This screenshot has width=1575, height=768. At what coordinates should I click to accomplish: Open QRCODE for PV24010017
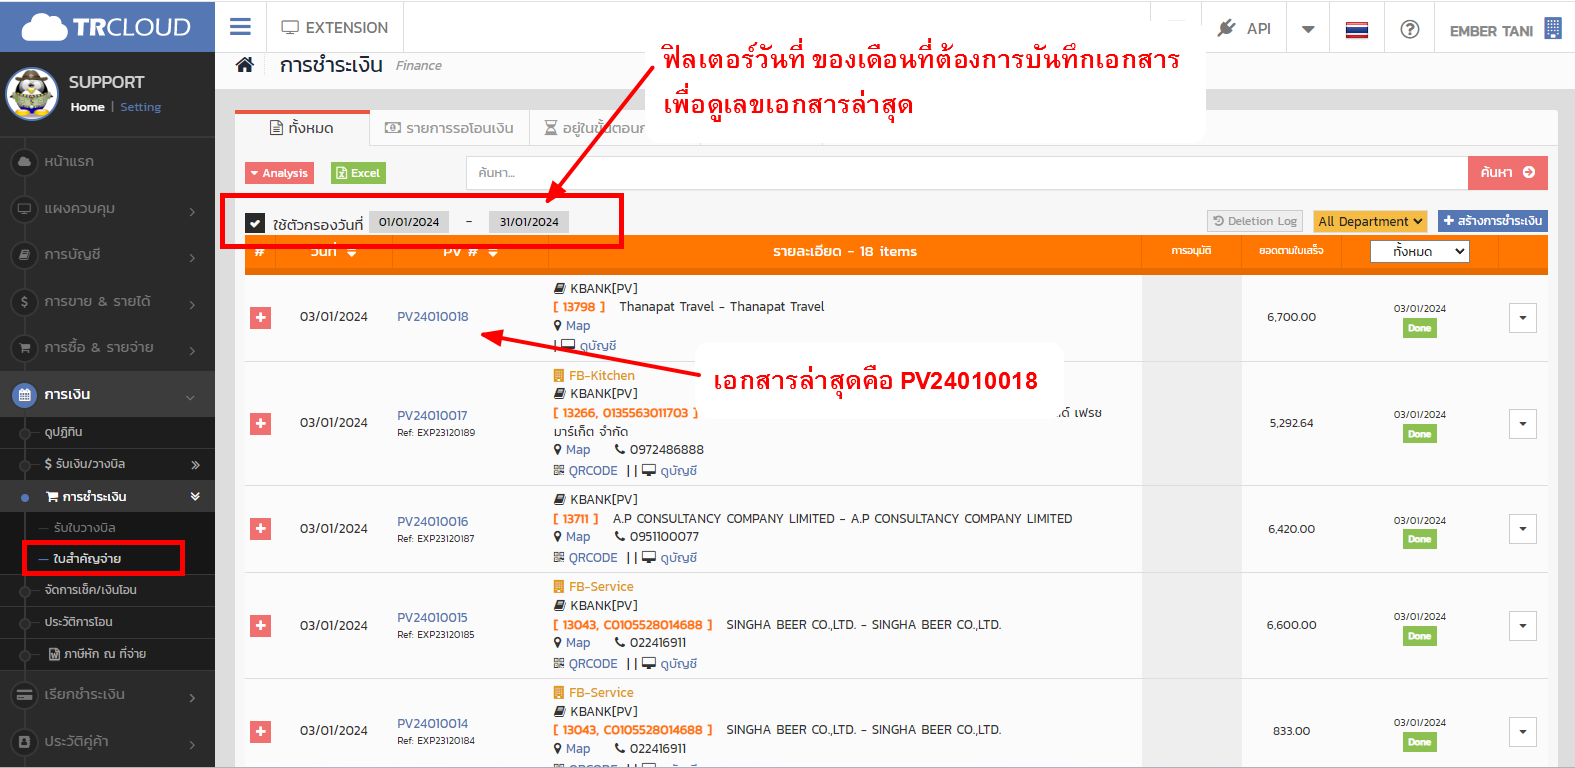(x=586, y=471)
